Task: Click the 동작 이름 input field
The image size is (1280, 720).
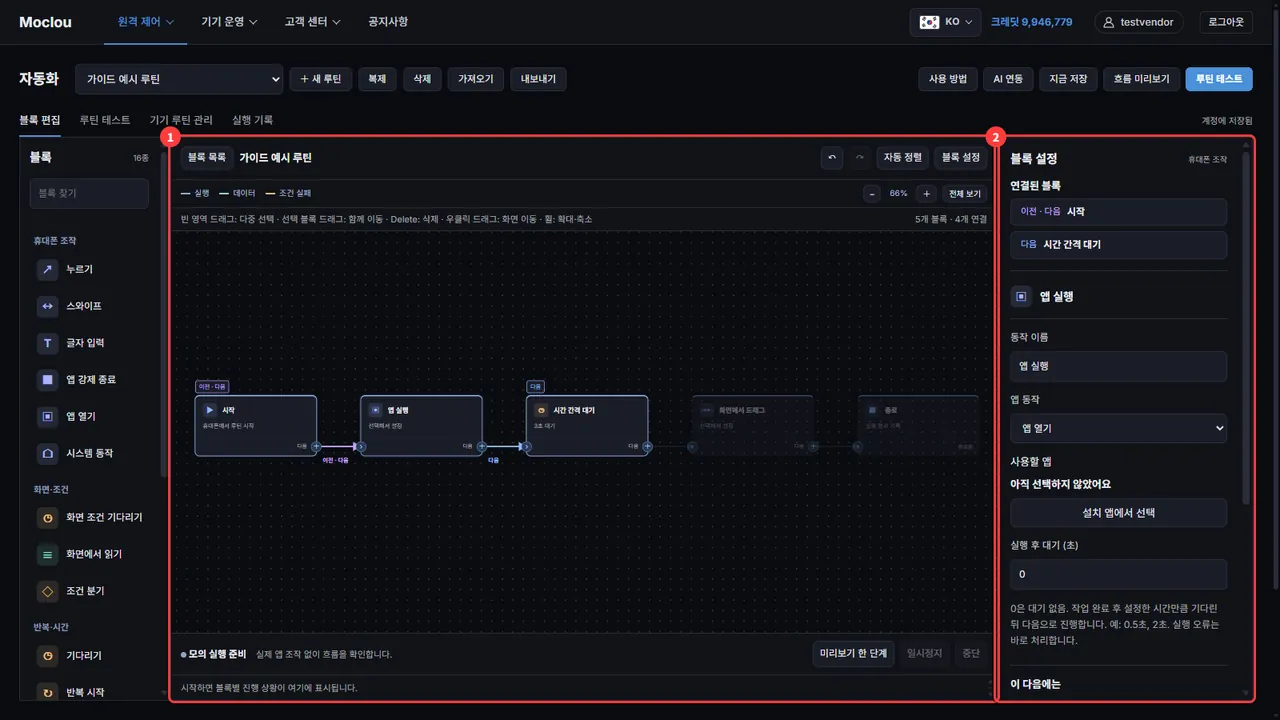Action: [x=1118, y=366]
